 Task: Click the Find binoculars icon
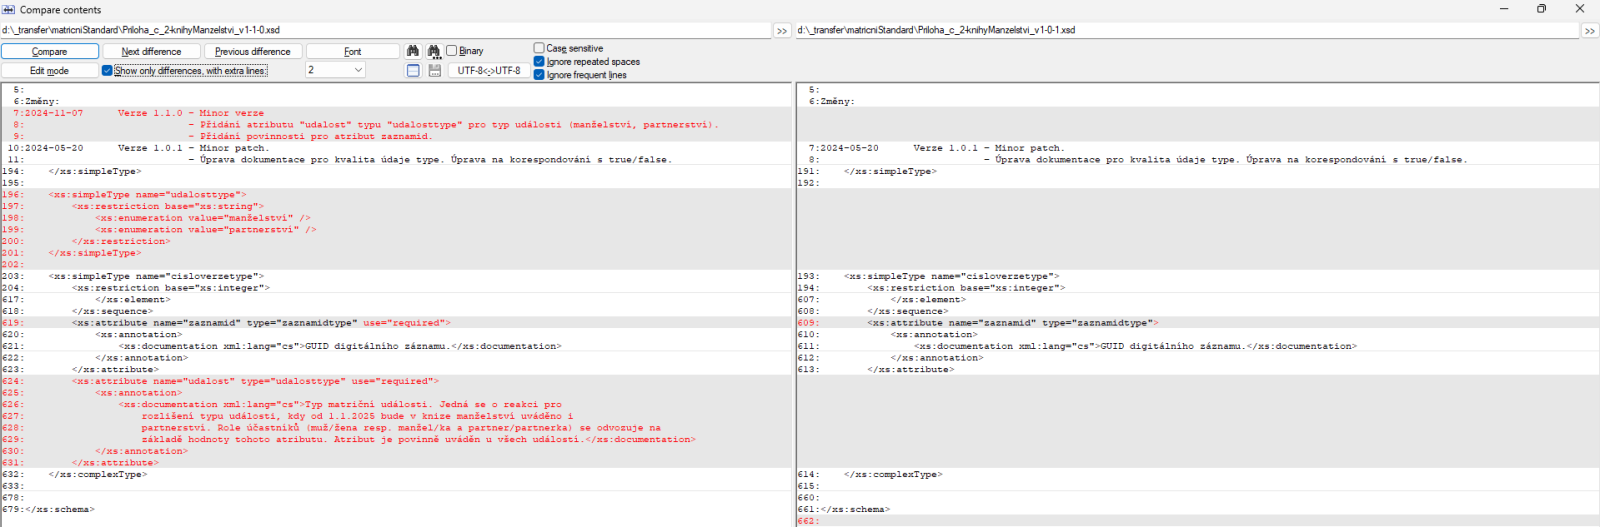pyautogui.click(x=413, y=51)
